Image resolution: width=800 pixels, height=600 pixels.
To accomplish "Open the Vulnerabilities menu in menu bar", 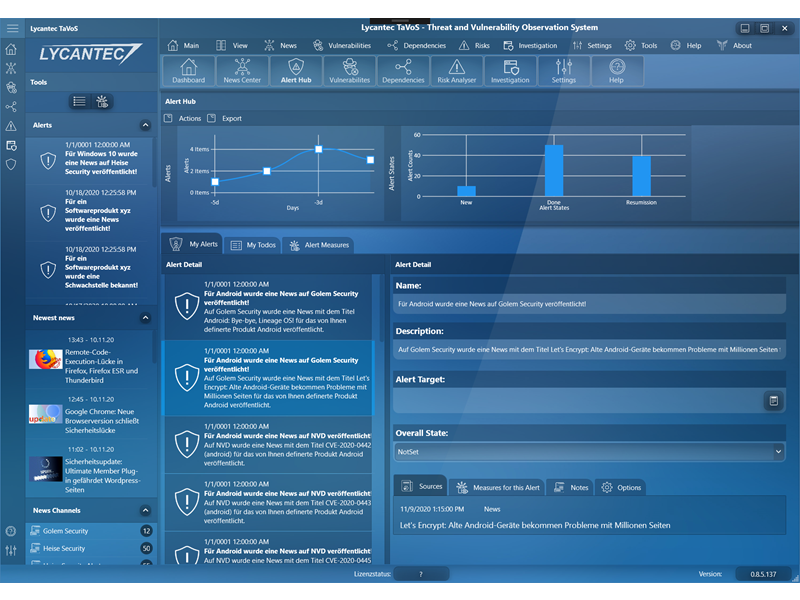I will [x=342, y=45].
